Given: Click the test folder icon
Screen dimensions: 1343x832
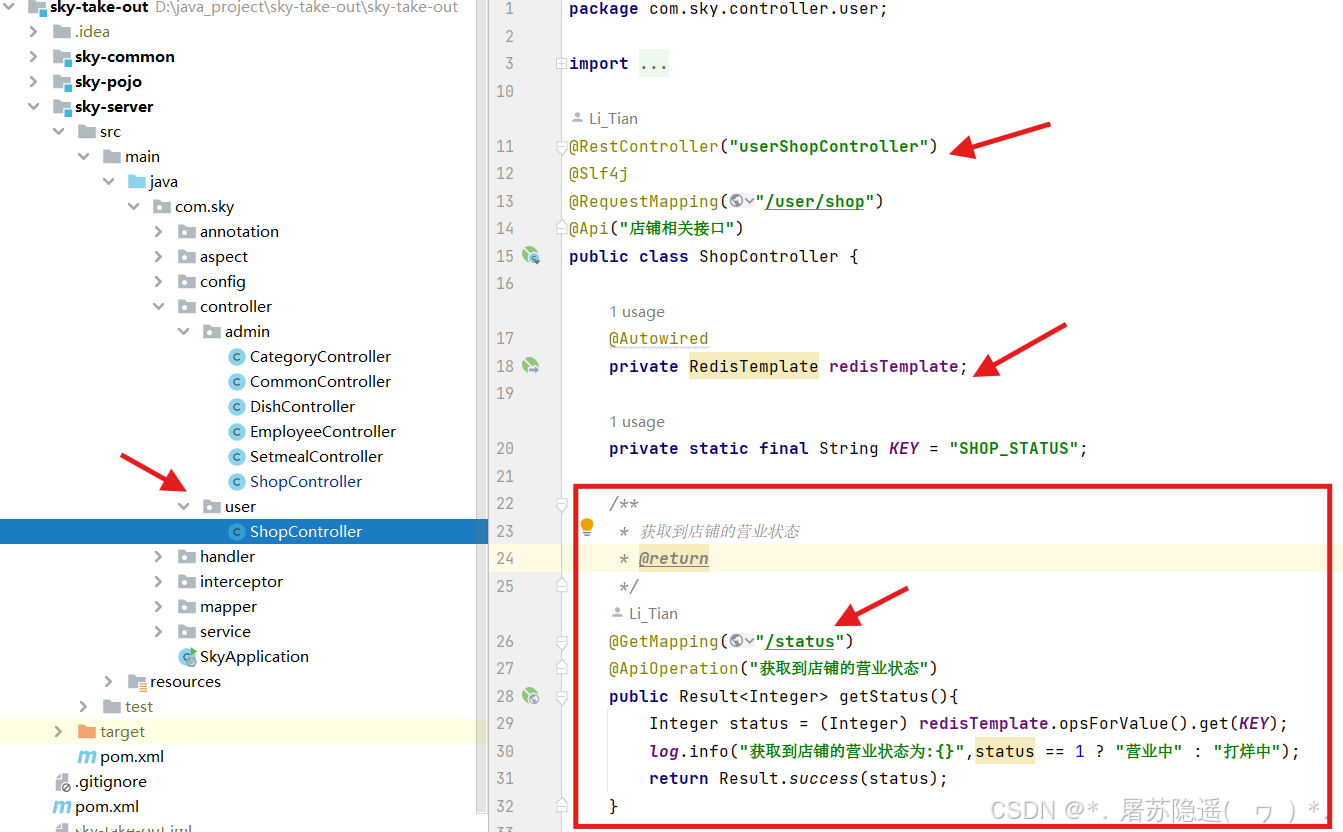Looking at the screenshot, I should tap(112, 707).
